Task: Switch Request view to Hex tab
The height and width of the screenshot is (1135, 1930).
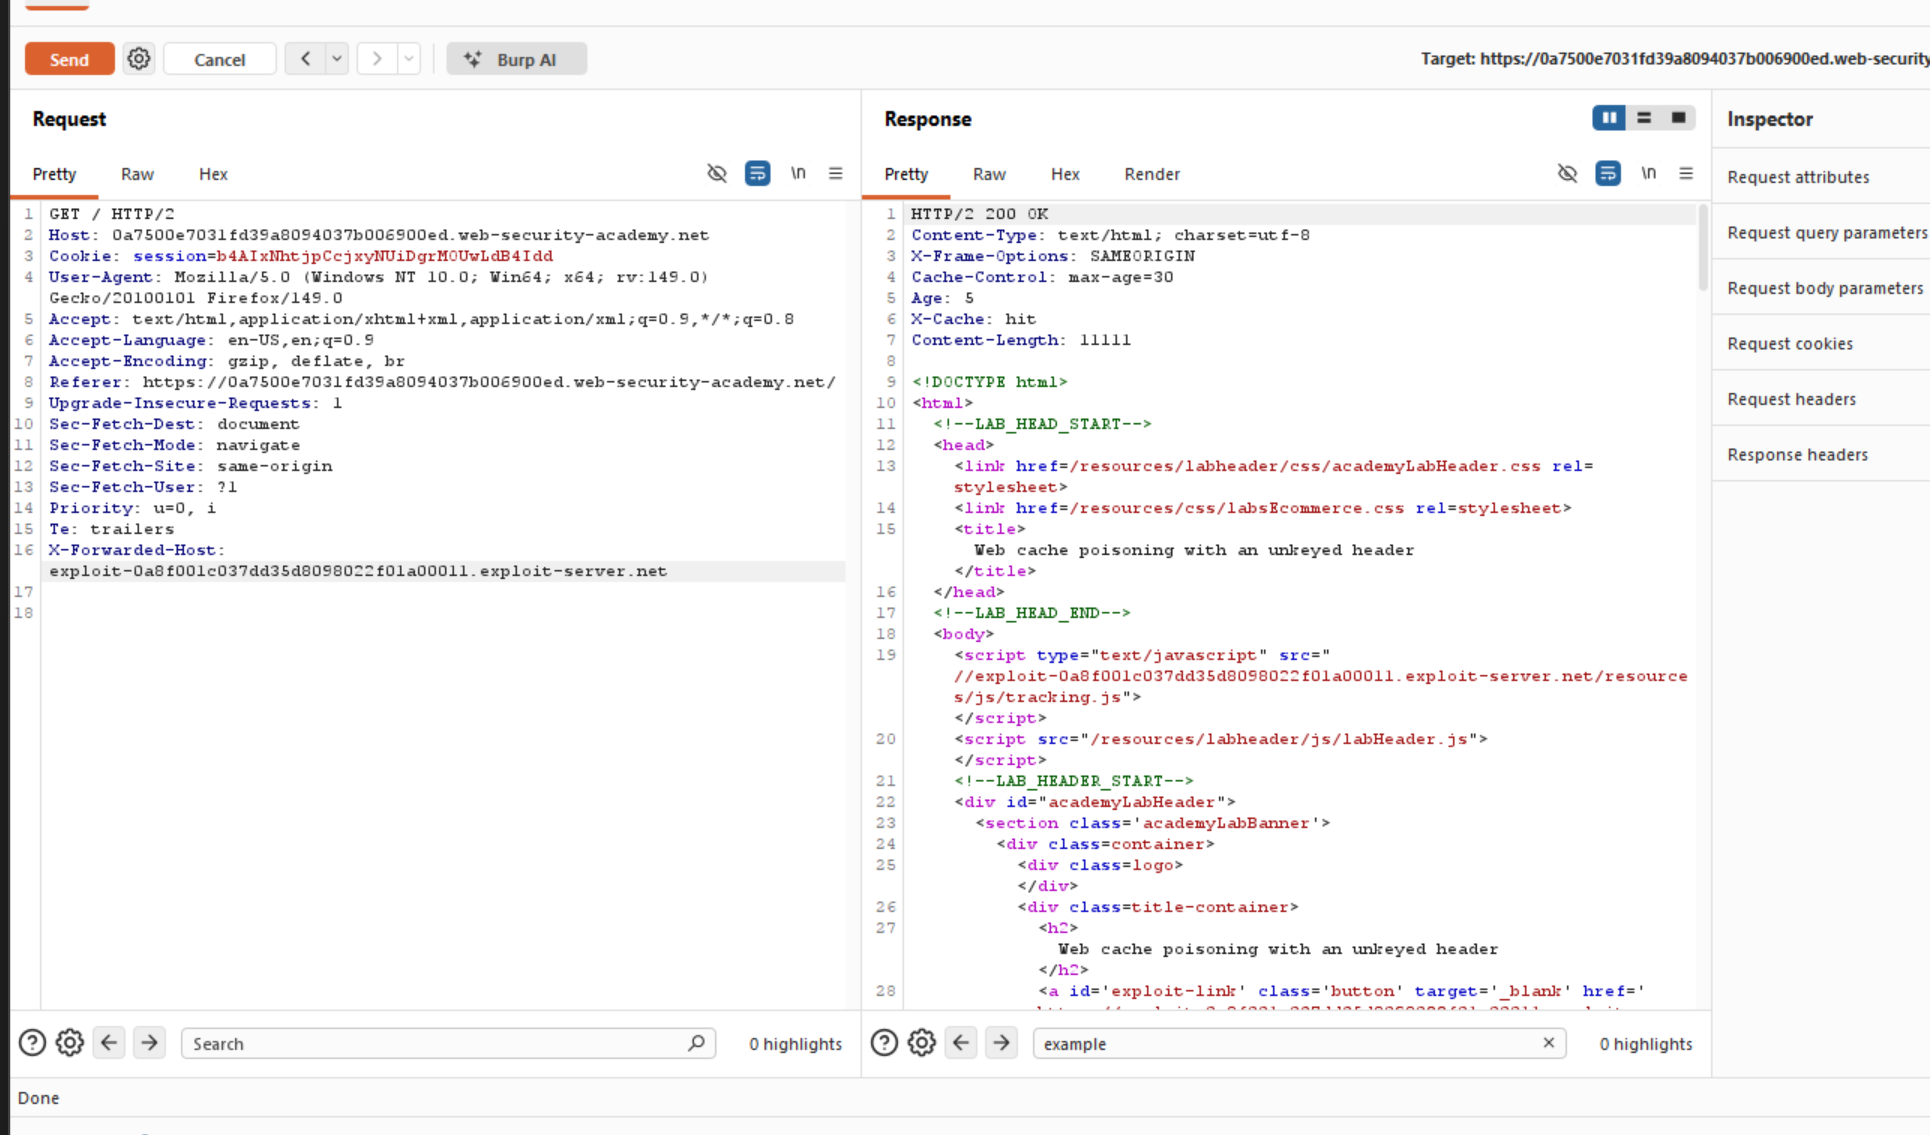Action: pos(213,174)
